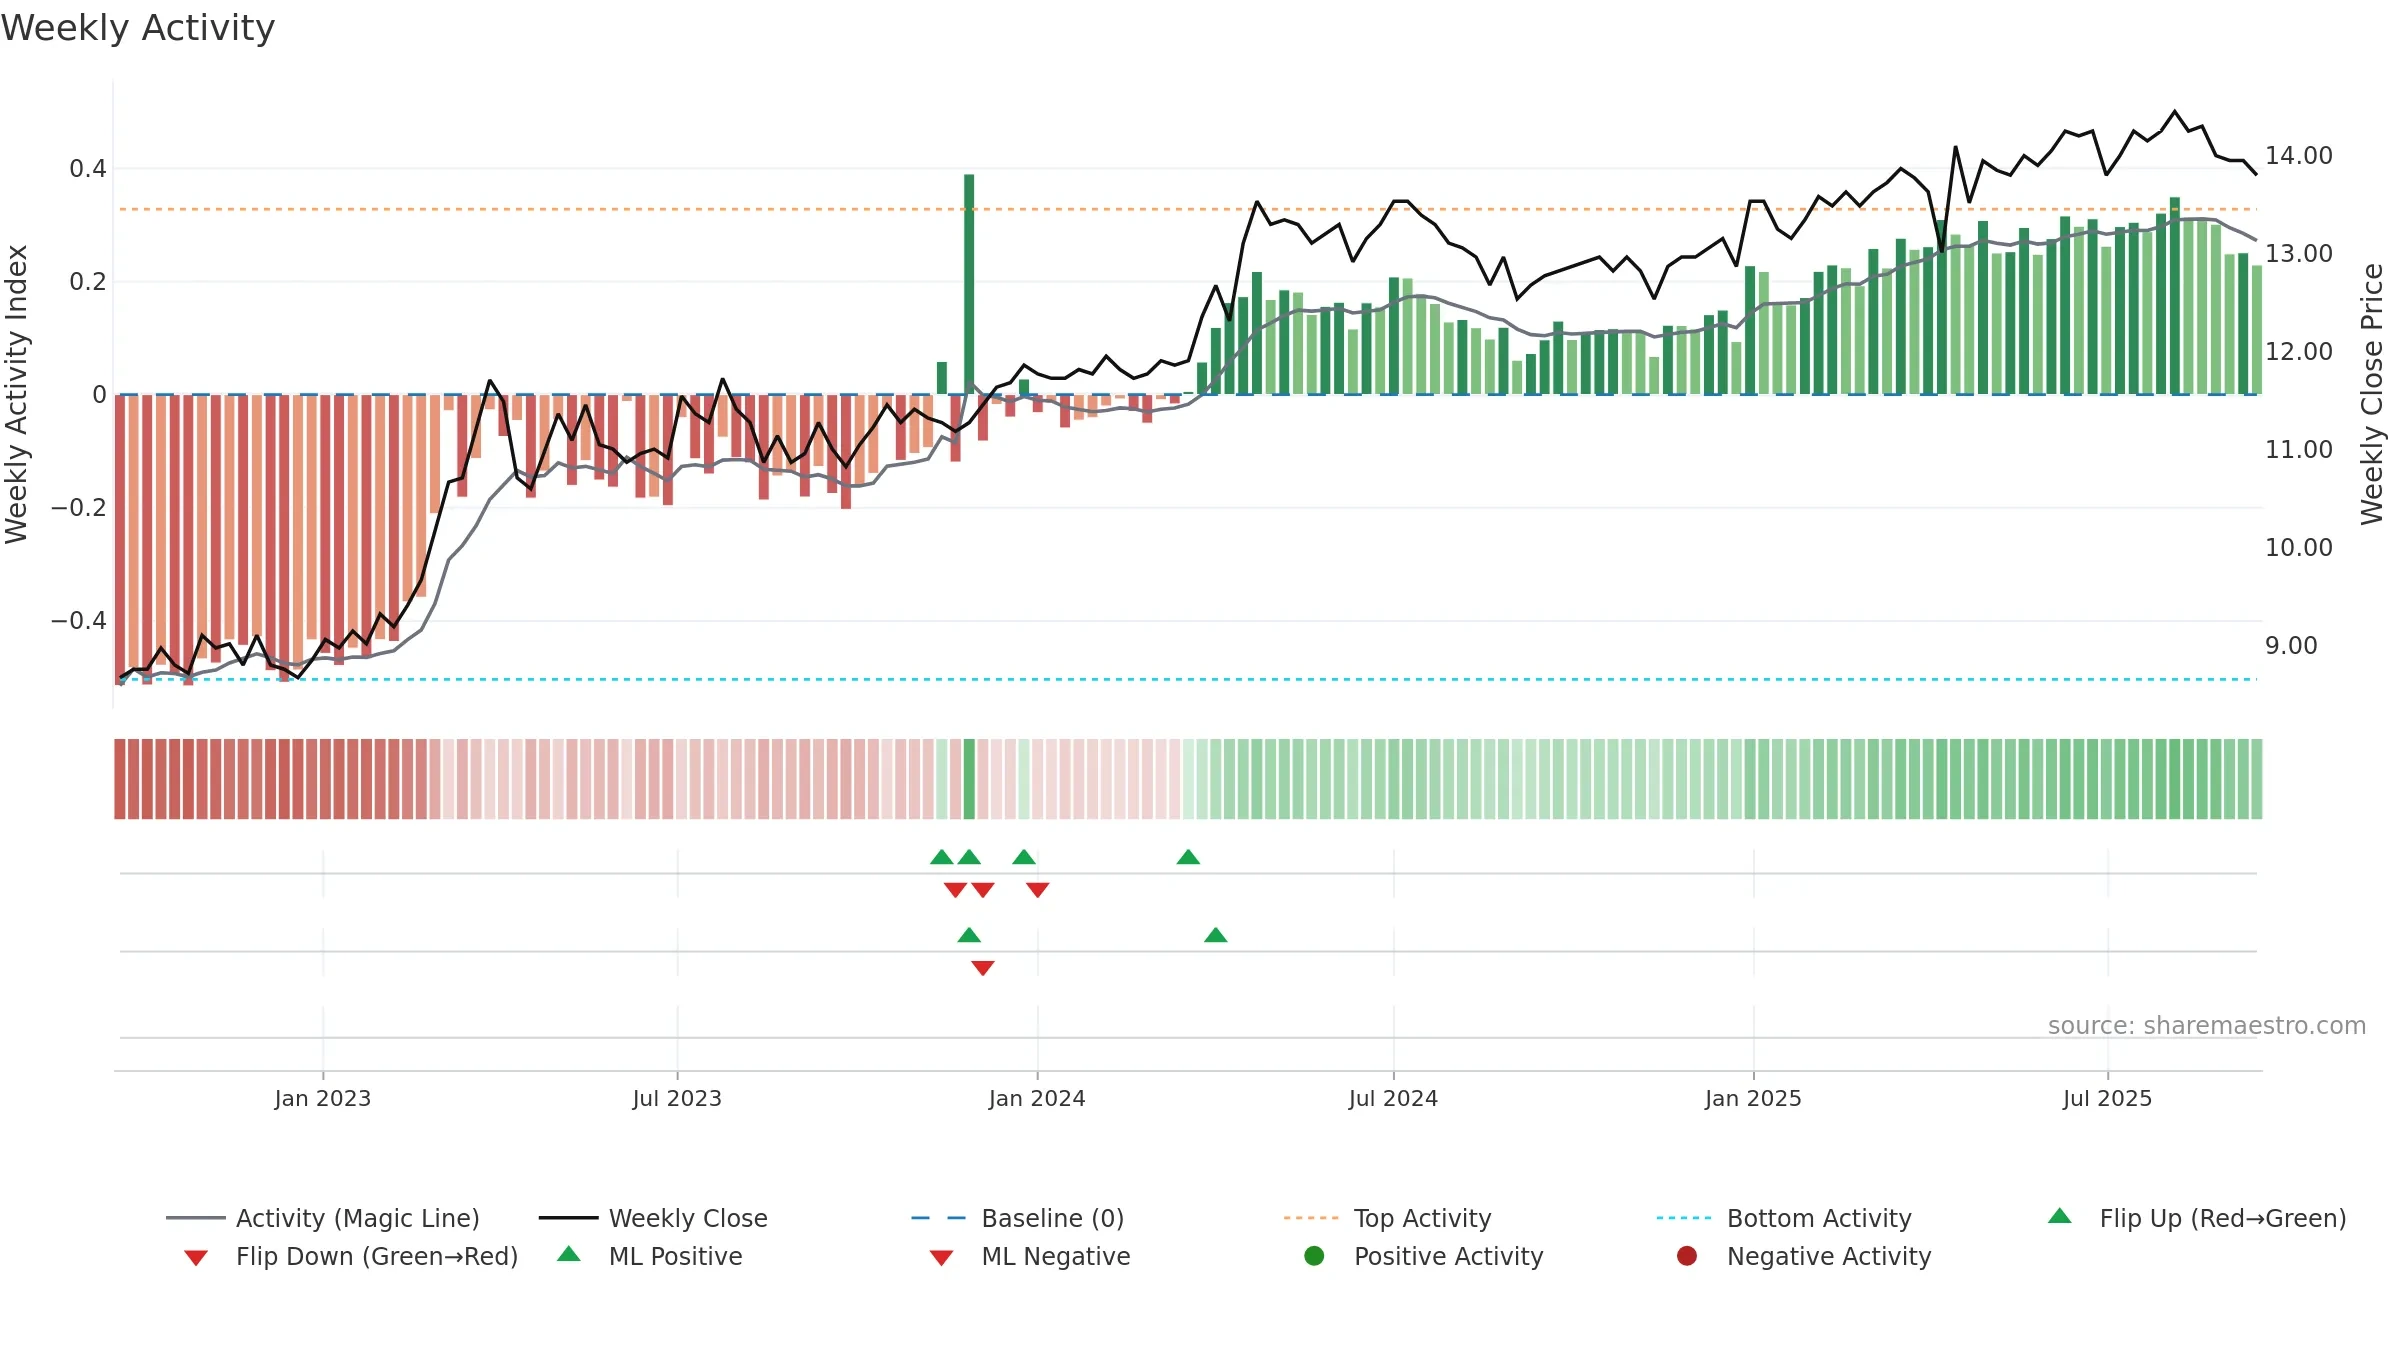
Task: Click the 14.00 price axis tick
Action: click(2298, 156)
